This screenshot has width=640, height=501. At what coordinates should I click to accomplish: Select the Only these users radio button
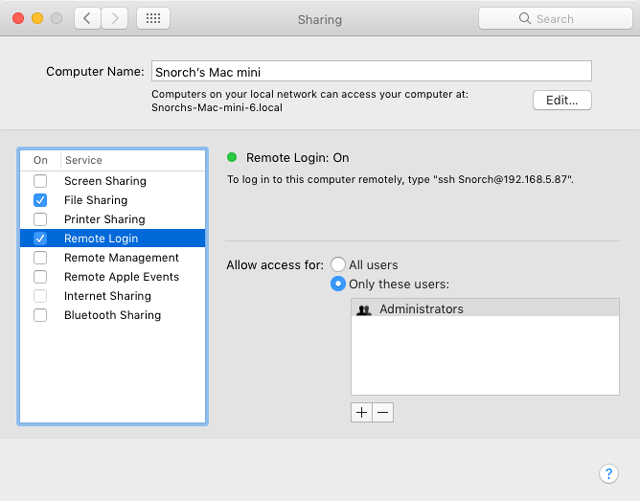(338, 284)
